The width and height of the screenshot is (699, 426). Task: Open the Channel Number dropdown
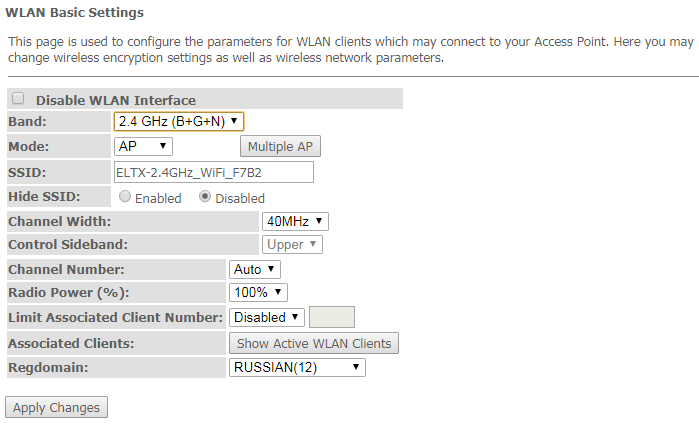coord(255,269)
